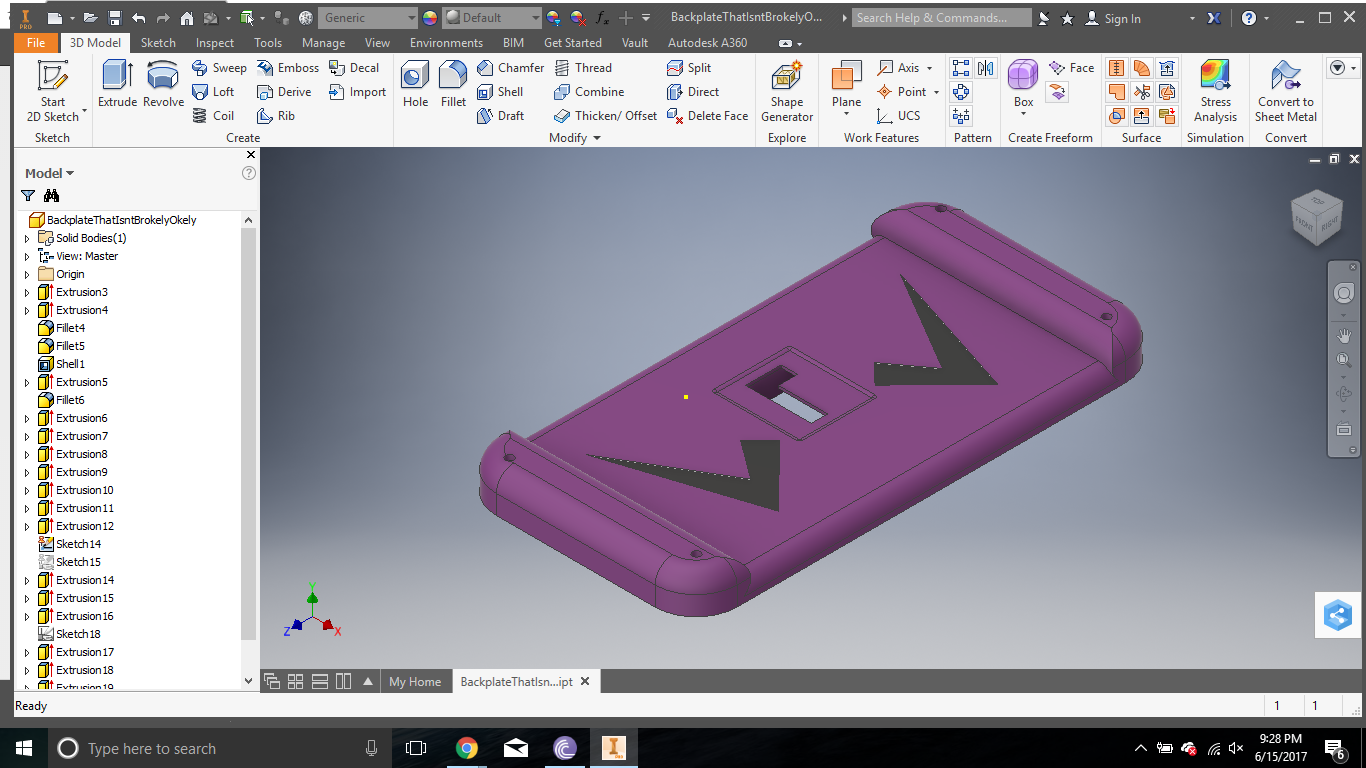
Task: Switch to the Sketch ribbon tab
Action: coord(158,43)
